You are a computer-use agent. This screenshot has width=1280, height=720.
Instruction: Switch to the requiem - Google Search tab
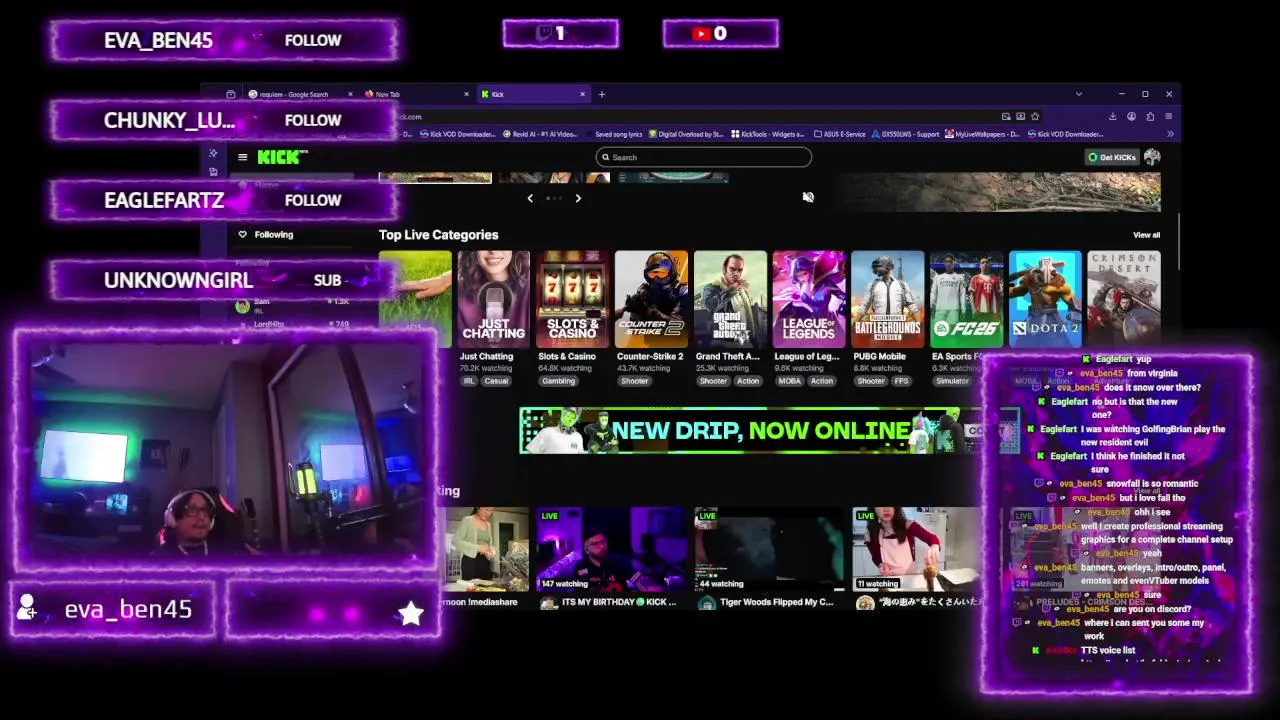tap(293, 94)
